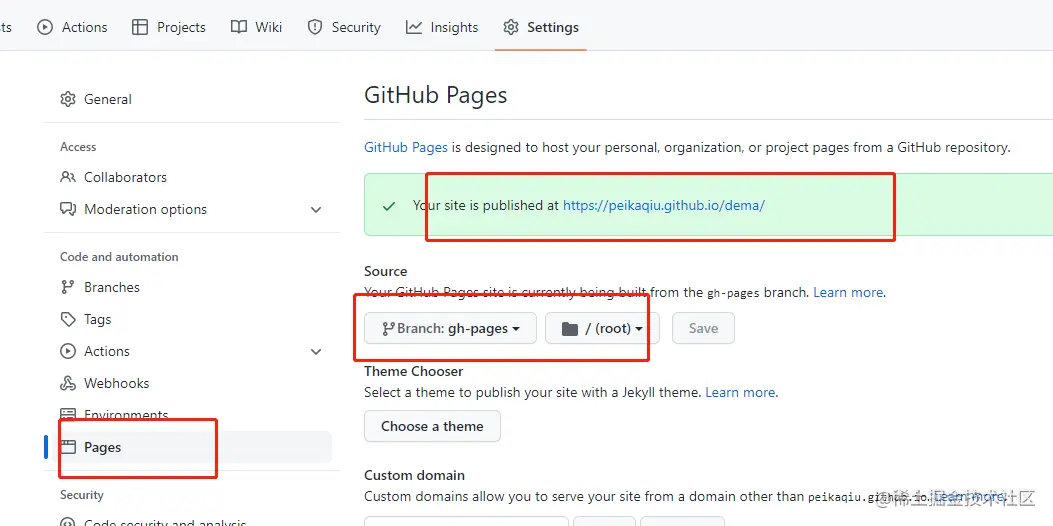1053x526 pixels.
Task: Click the Custom domain heading
Action: [414, 475]
